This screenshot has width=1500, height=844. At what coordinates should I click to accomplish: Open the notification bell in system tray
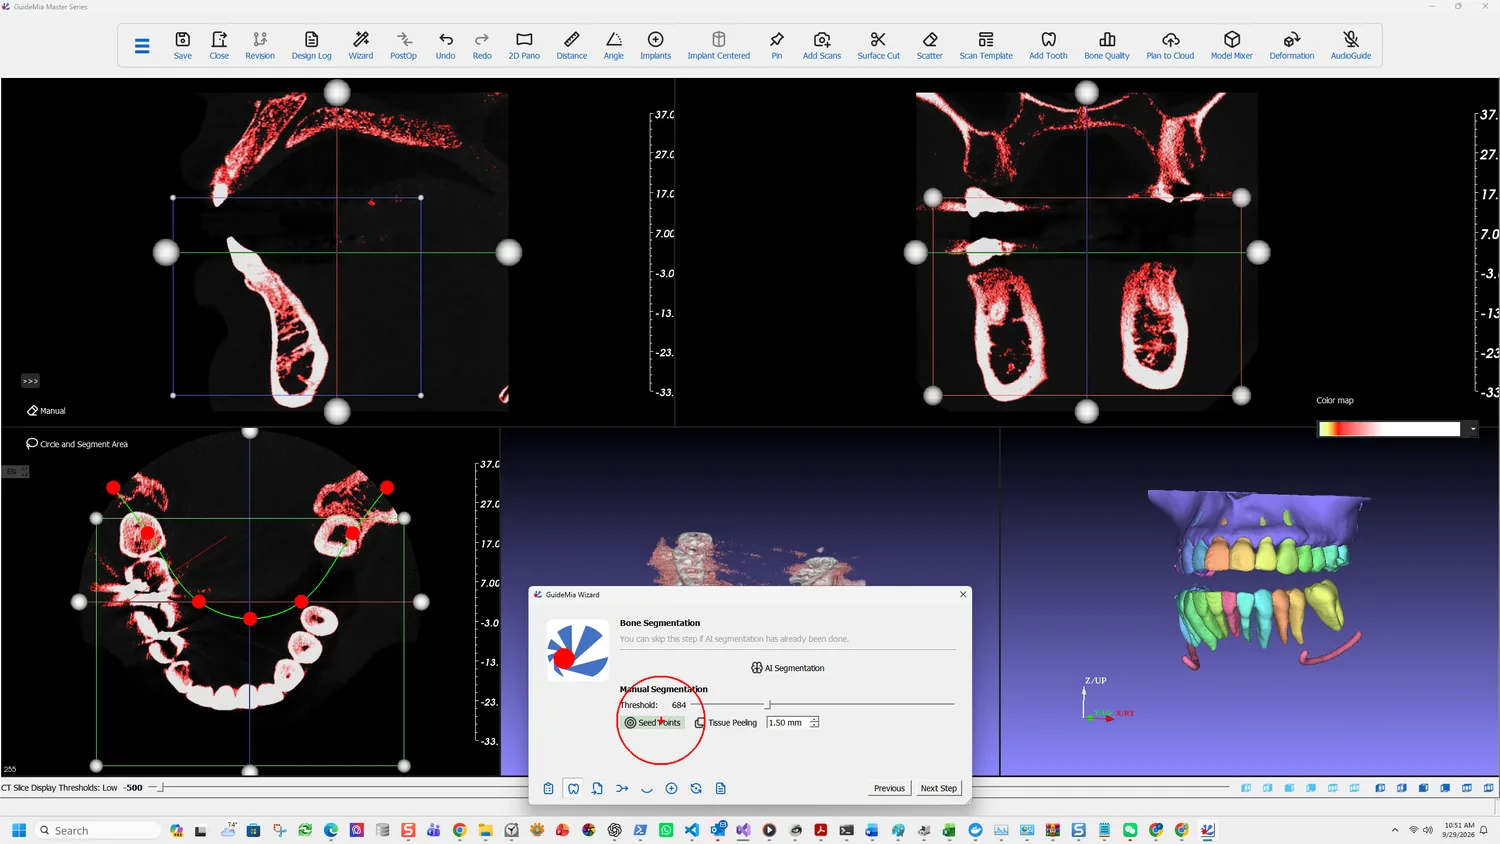pyautogui.click(x=1484, y=830)
